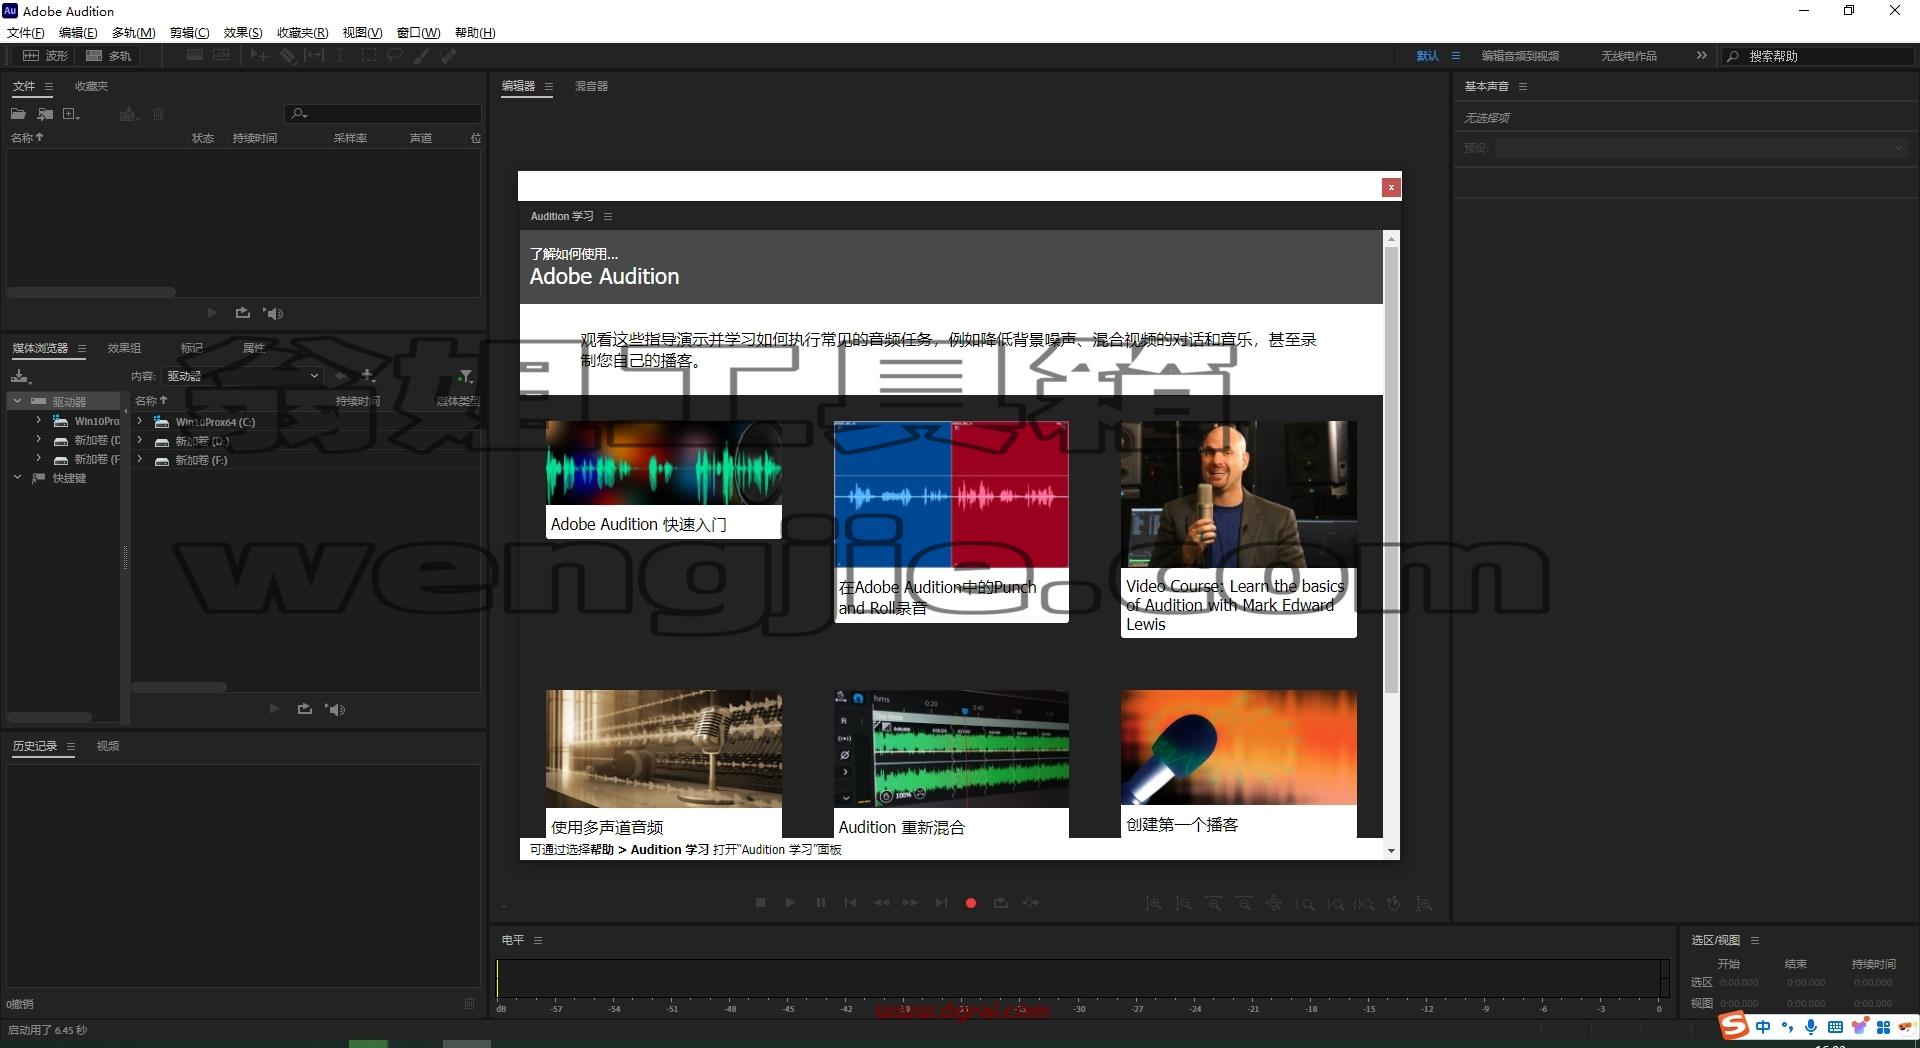Click Media Browser import download icon
This screenshot has width=1920, height=1048.
(20, 376)
